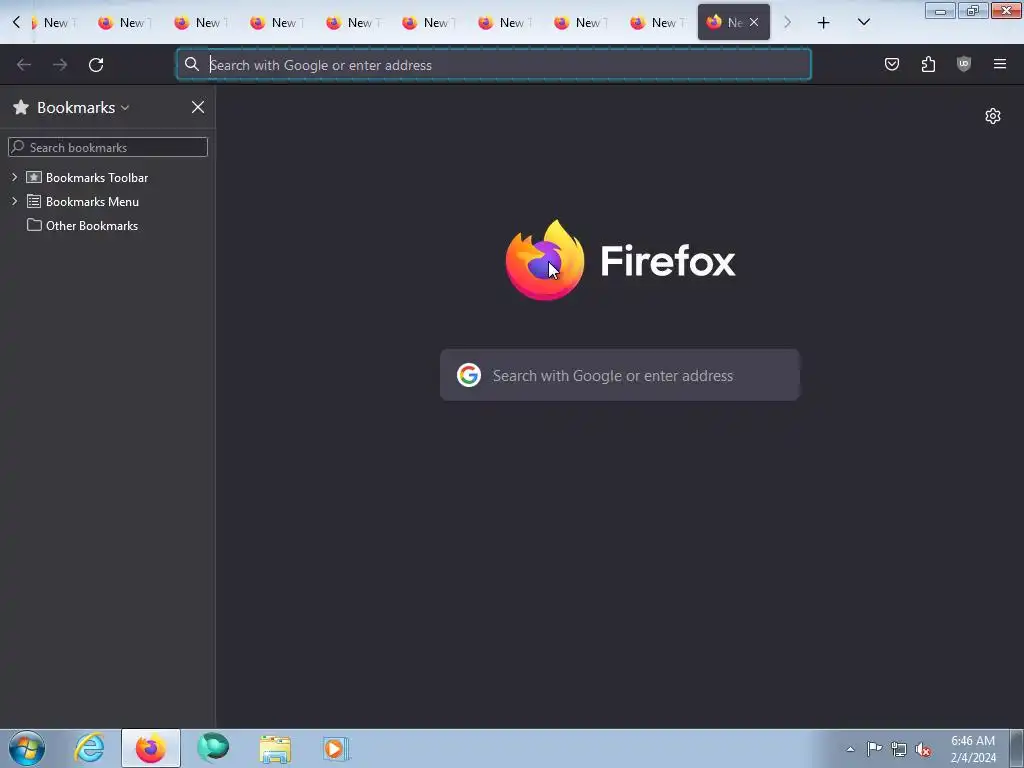1024x768 pixels.
Task: Open the green globe taskbar app
Action: click(x=213, y=748)
